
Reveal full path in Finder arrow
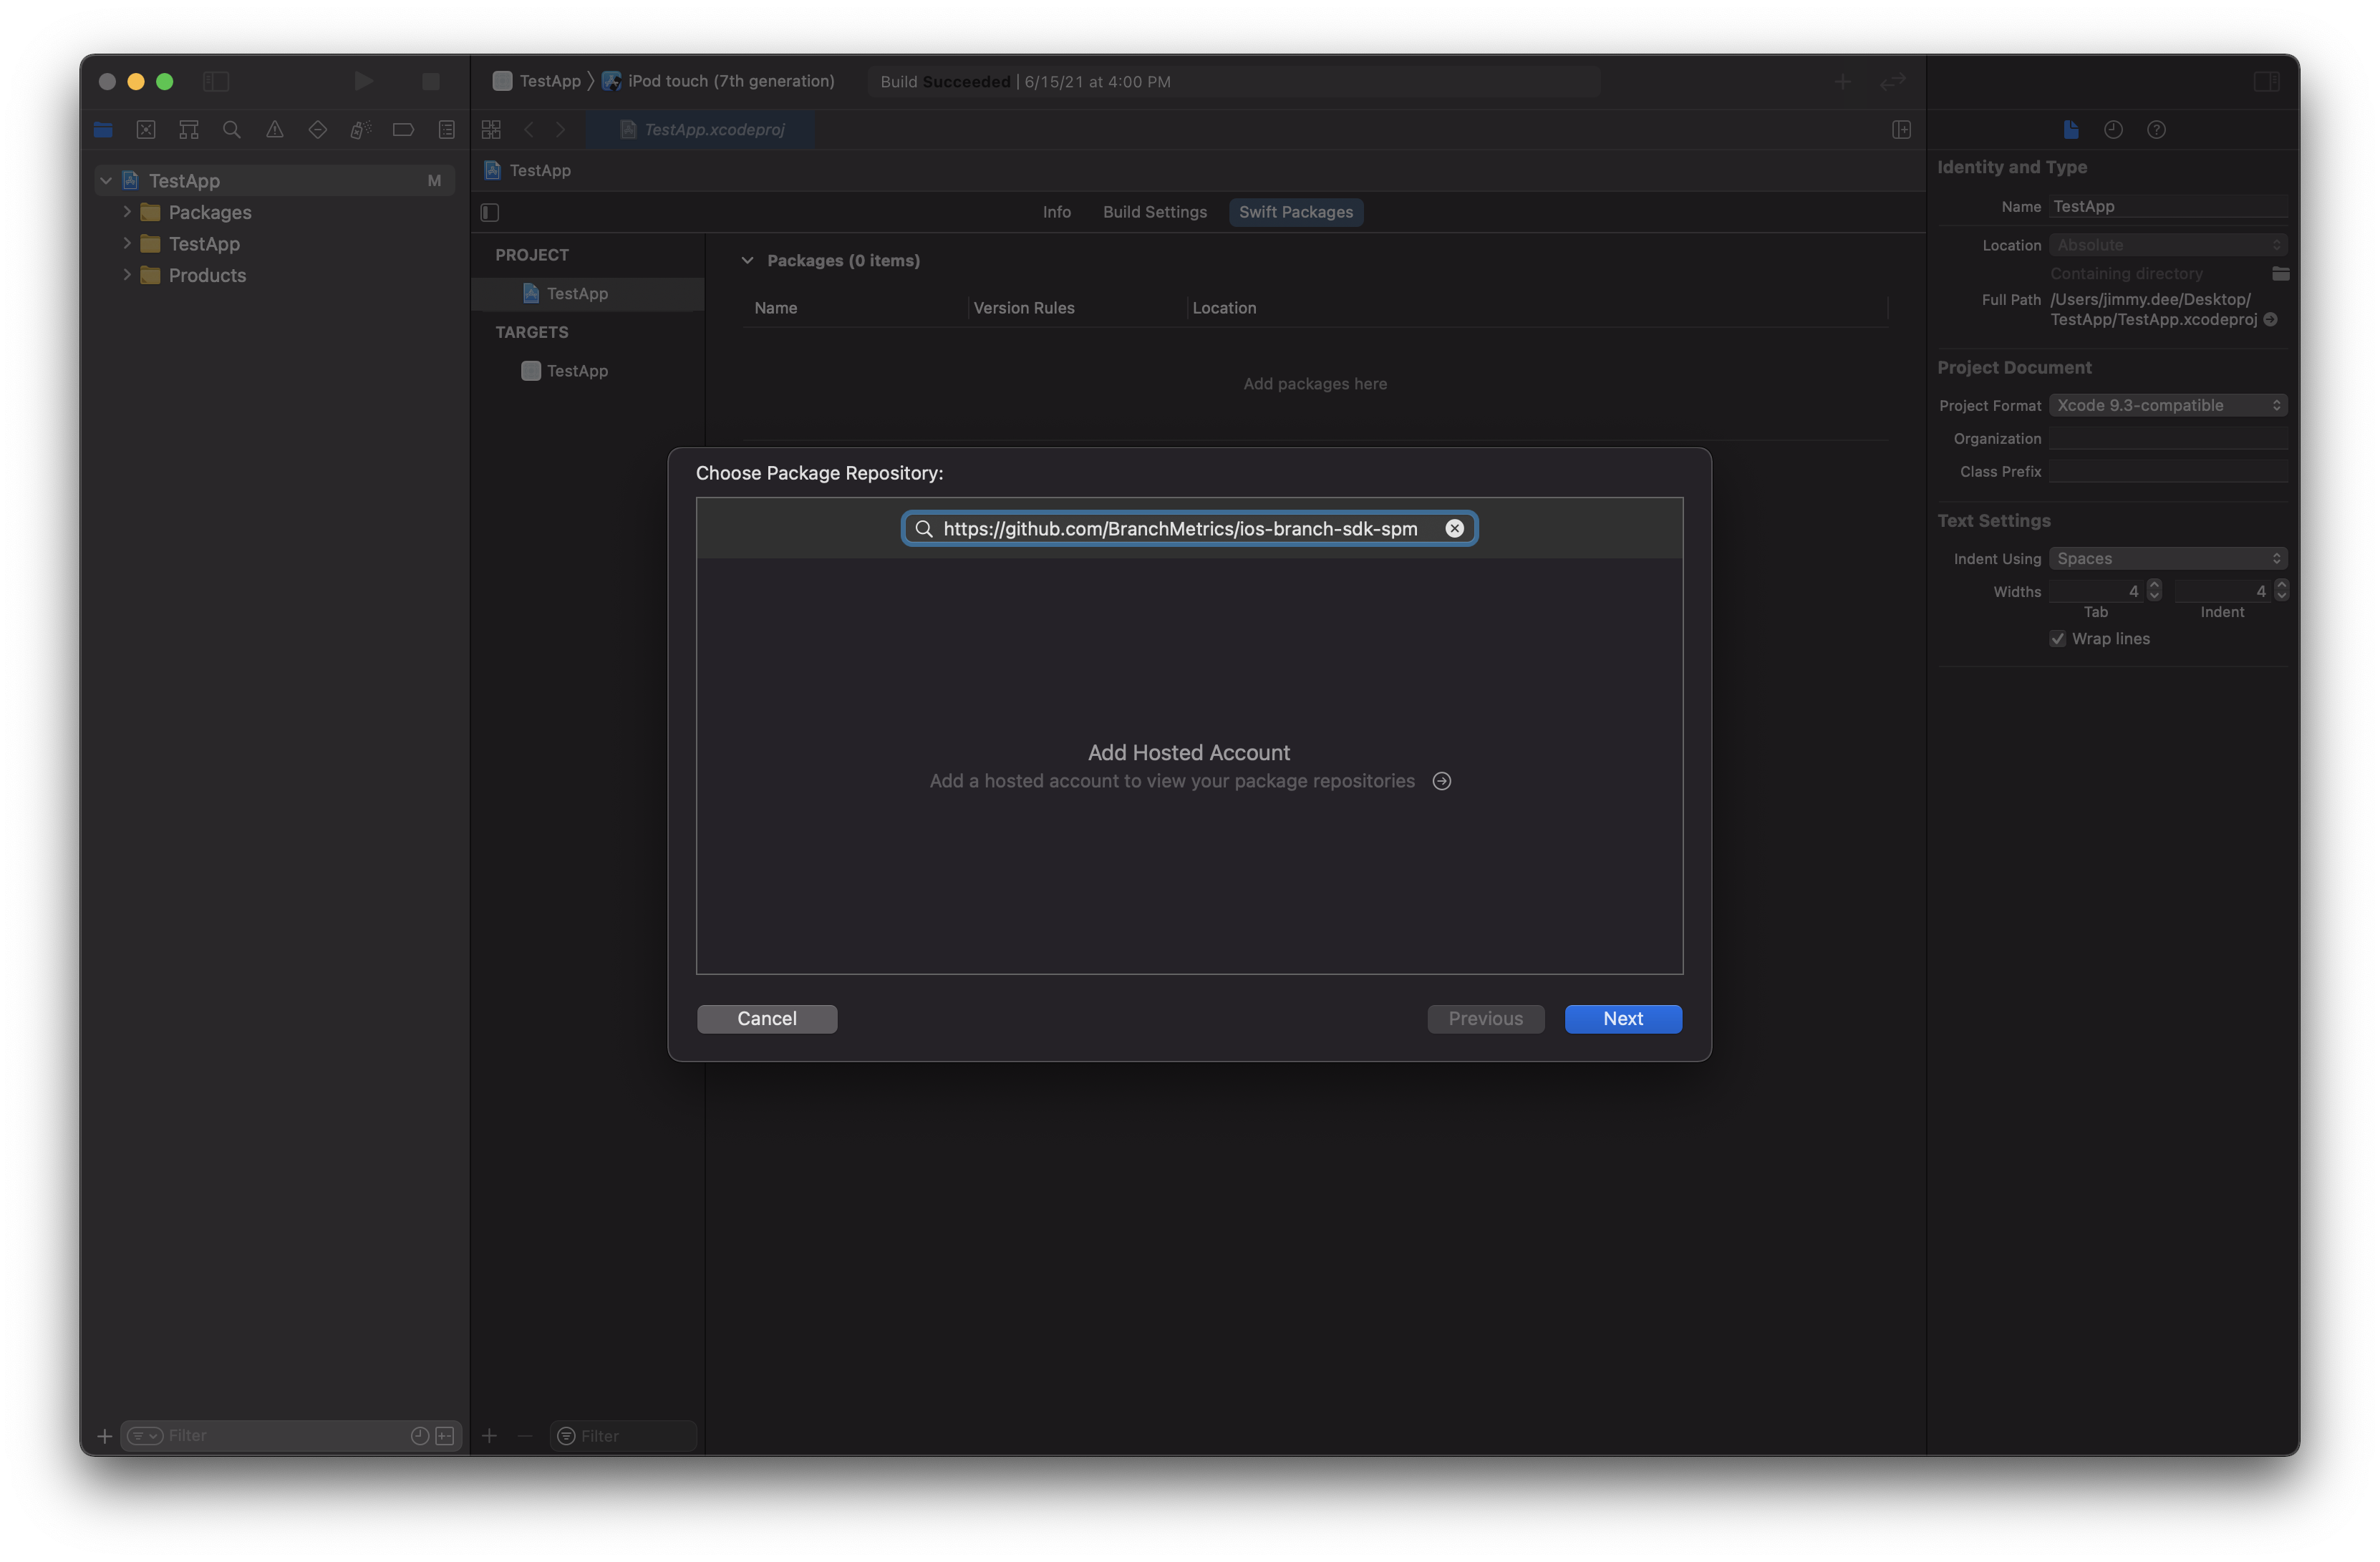(x=2270, y=320)
